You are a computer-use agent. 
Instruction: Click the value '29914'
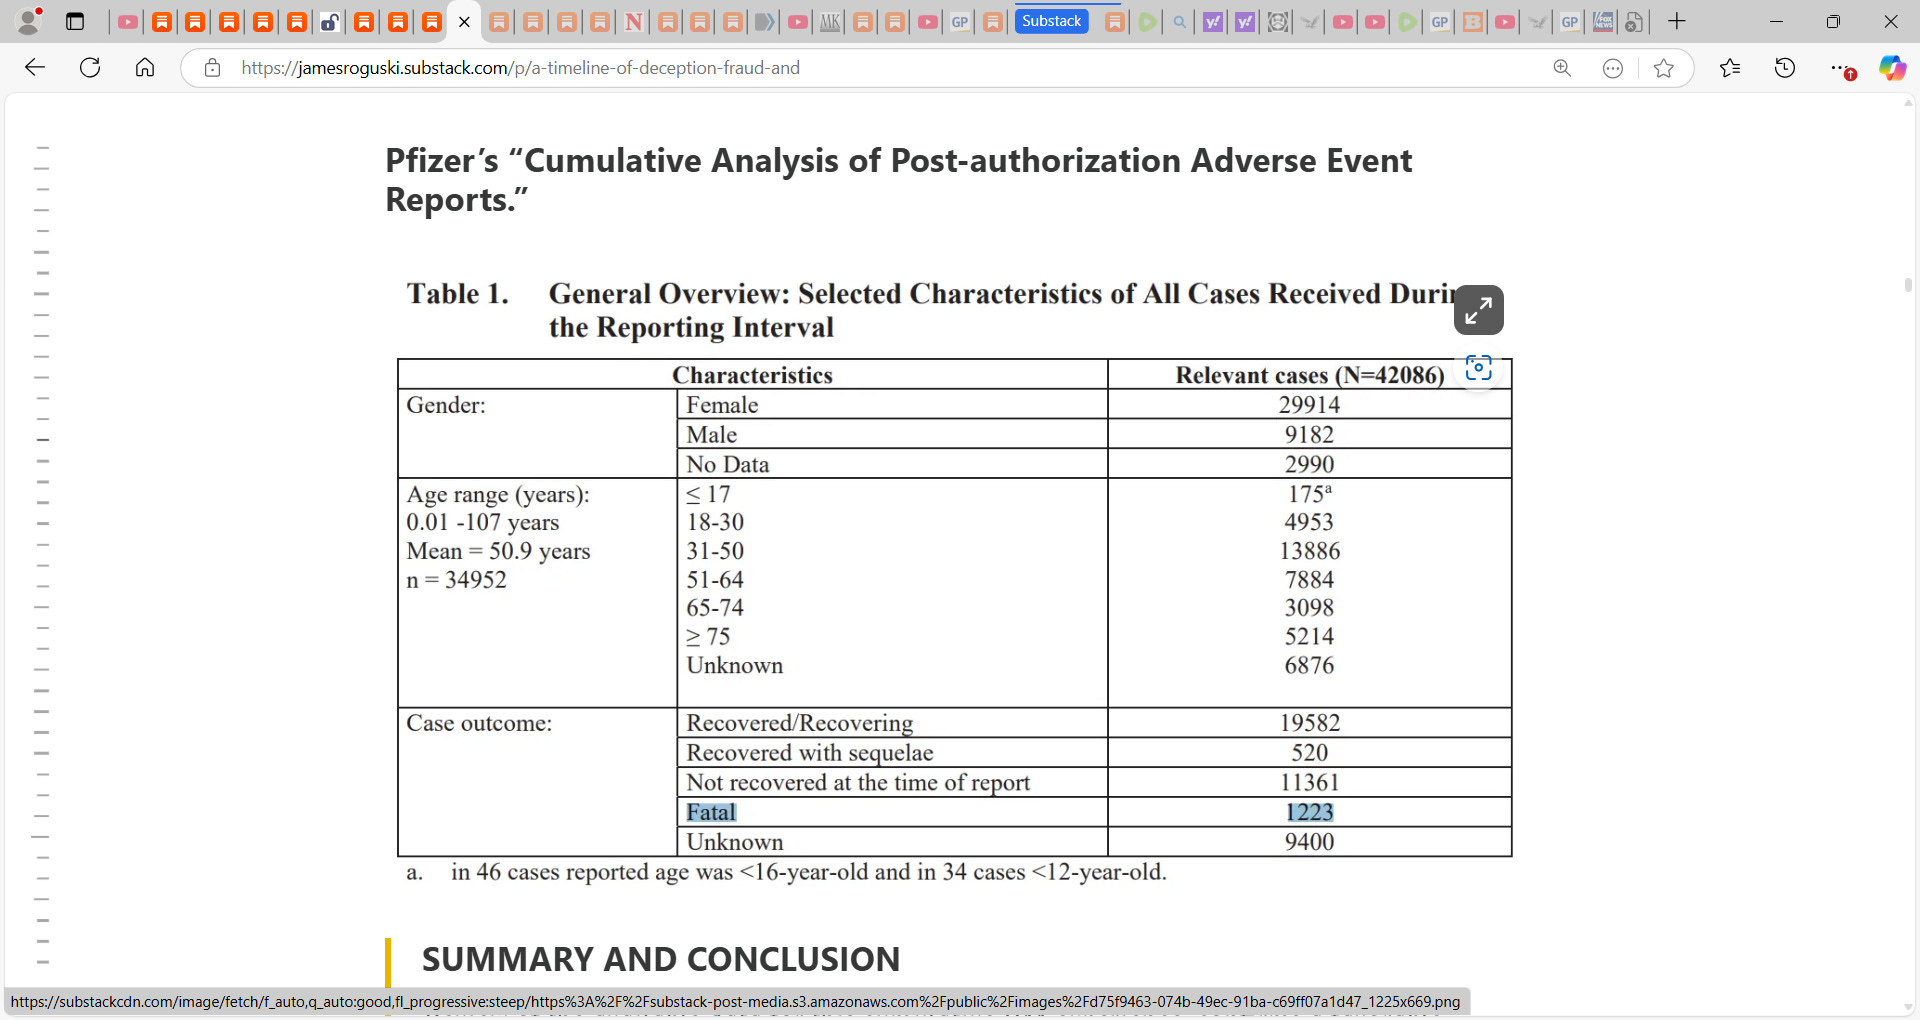[1309, 405]
